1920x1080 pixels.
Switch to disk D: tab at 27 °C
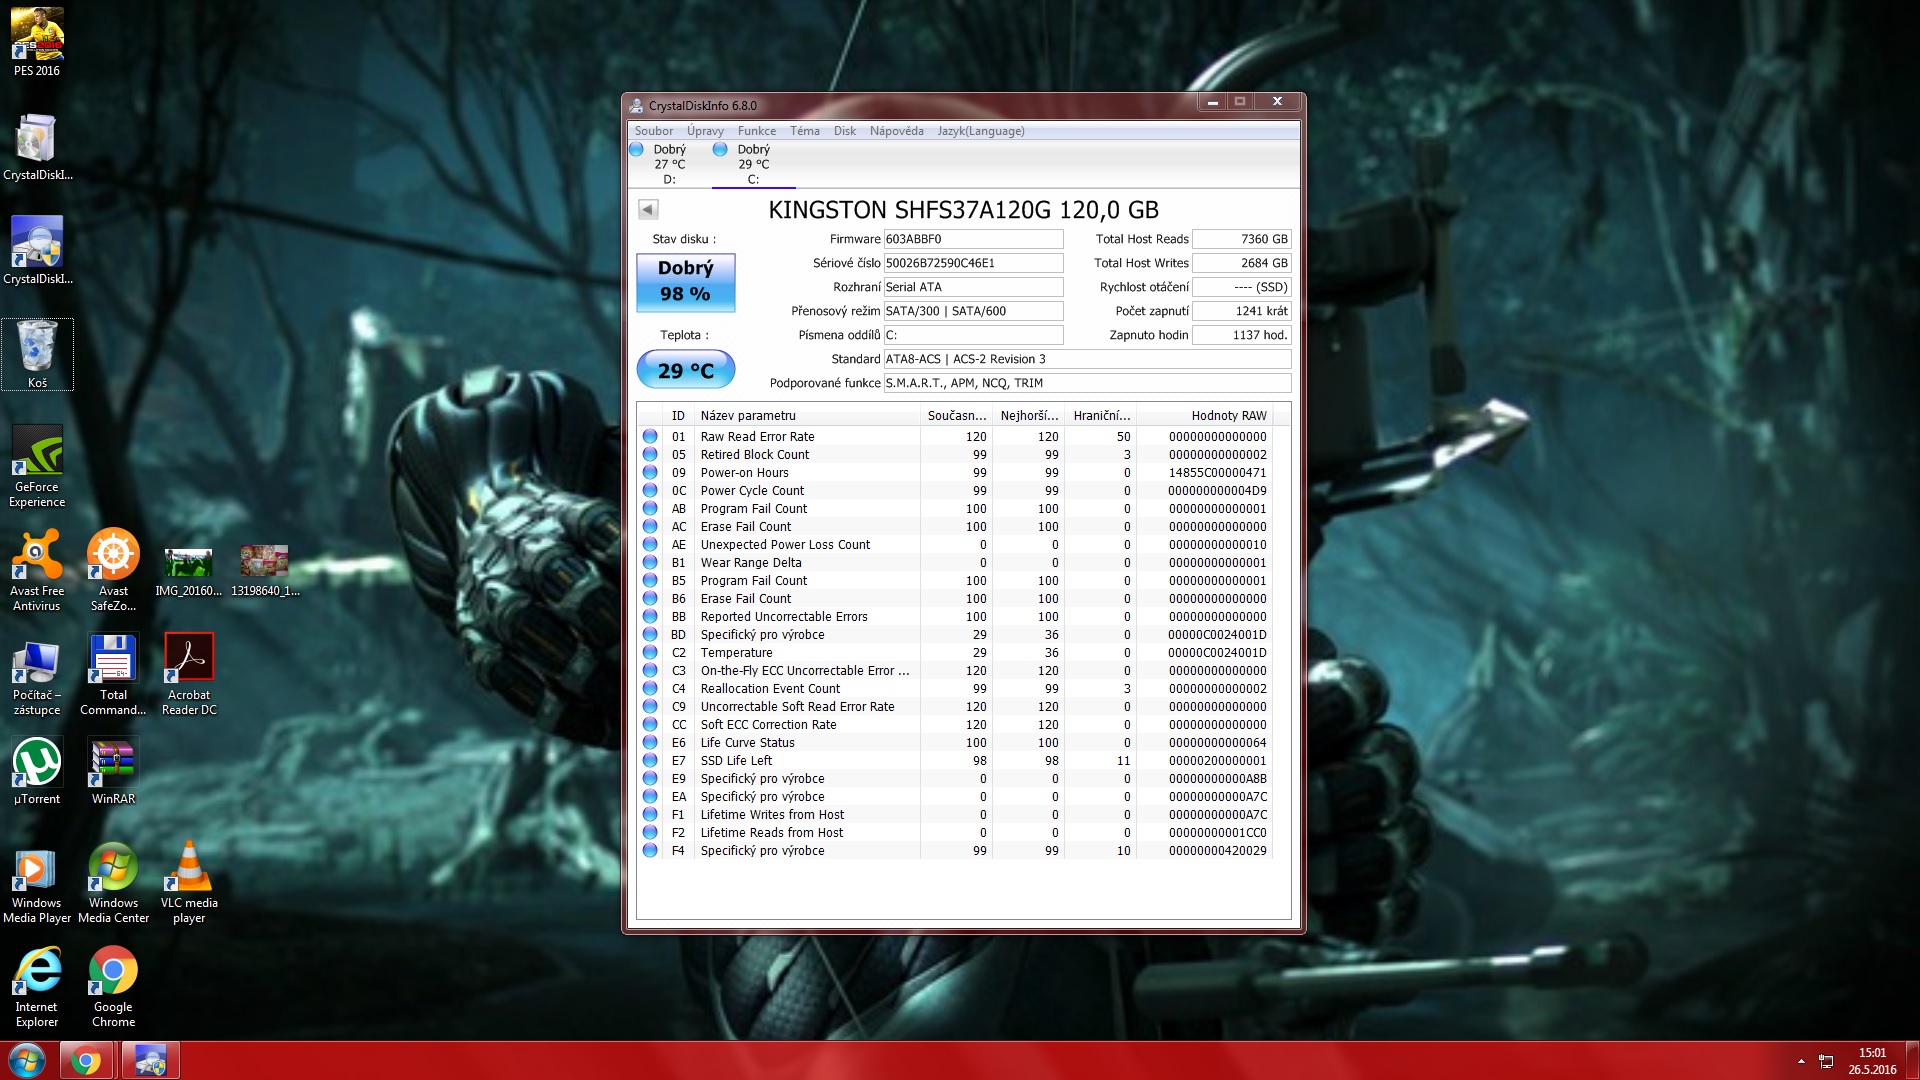(x=669, y=164)
